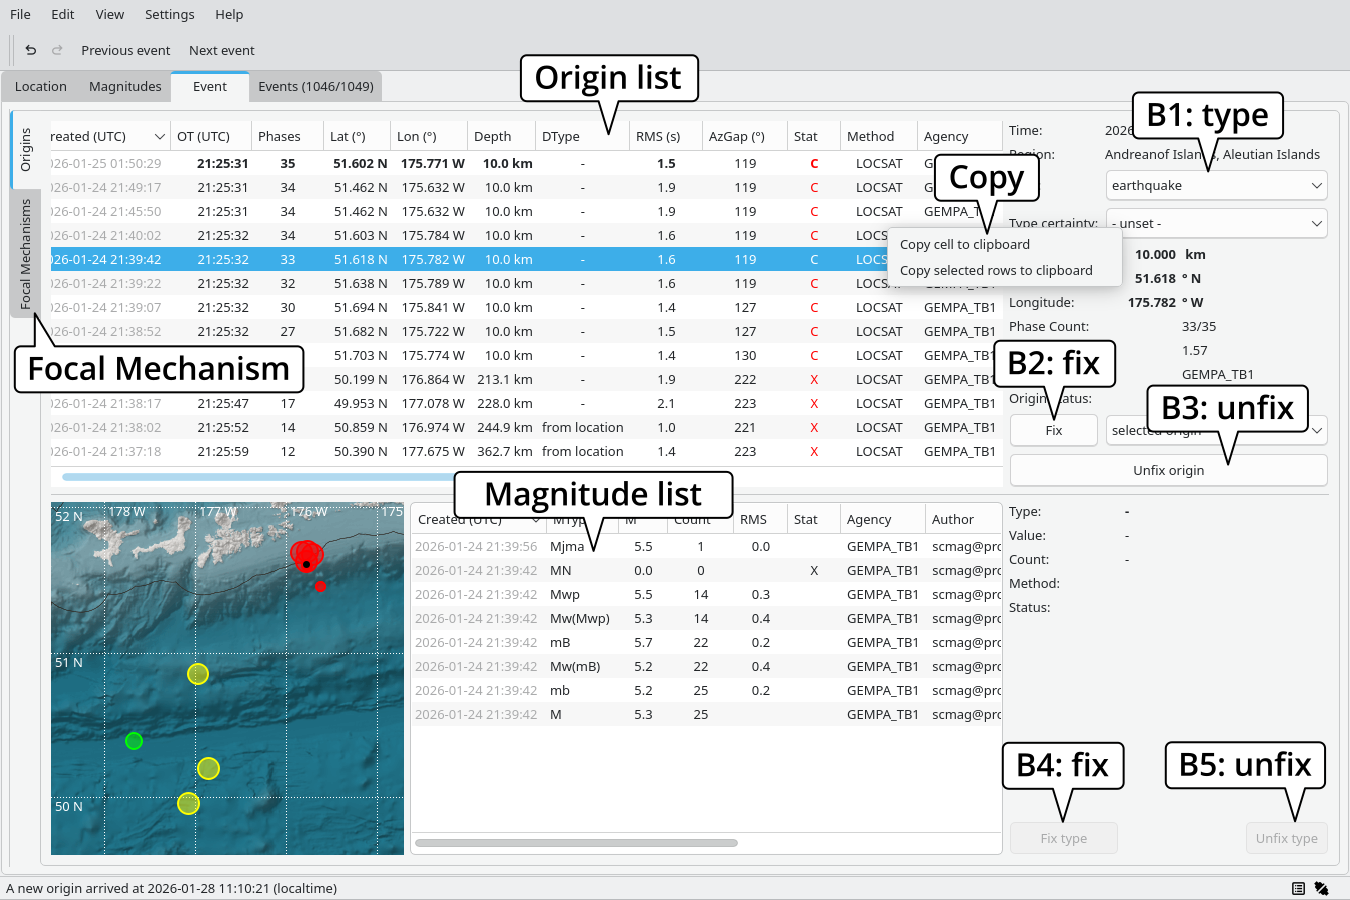Go to Next event in toolbar

point(221,50)
